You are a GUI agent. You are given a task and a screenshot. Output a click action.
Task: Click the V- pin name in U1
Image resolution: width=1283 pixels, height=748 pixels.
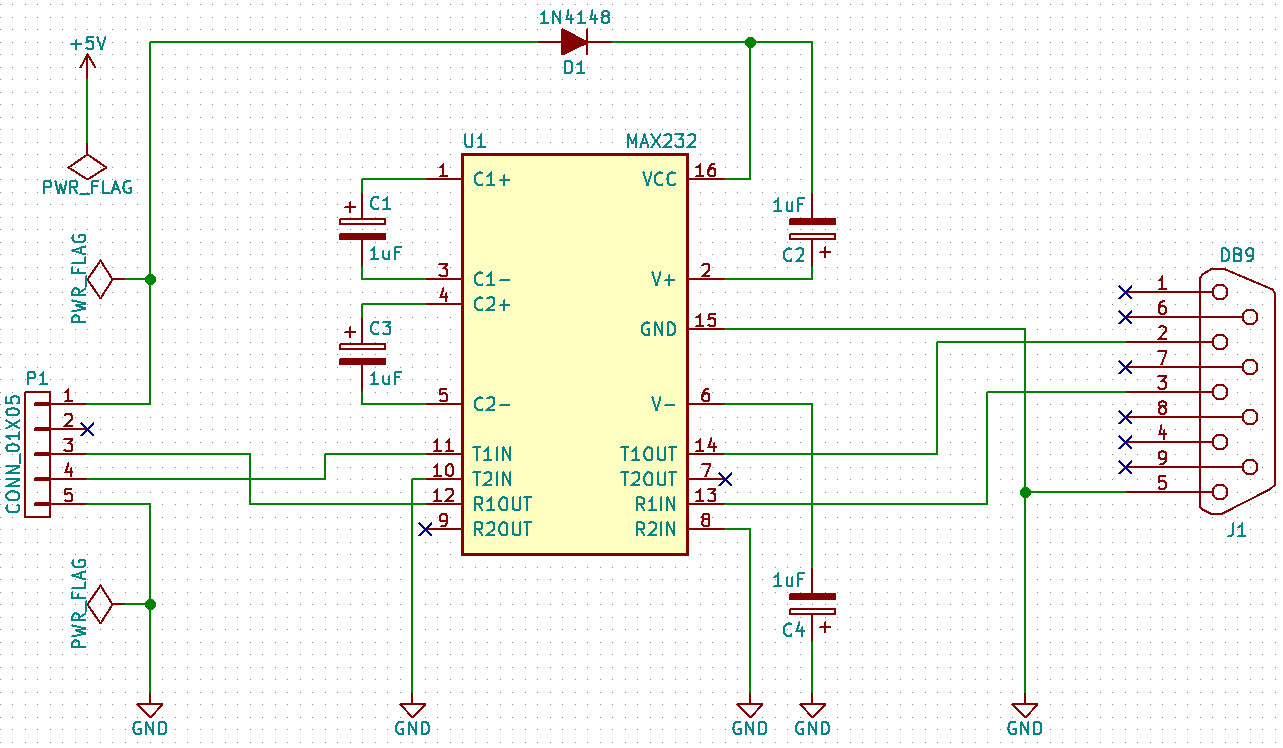664,405
